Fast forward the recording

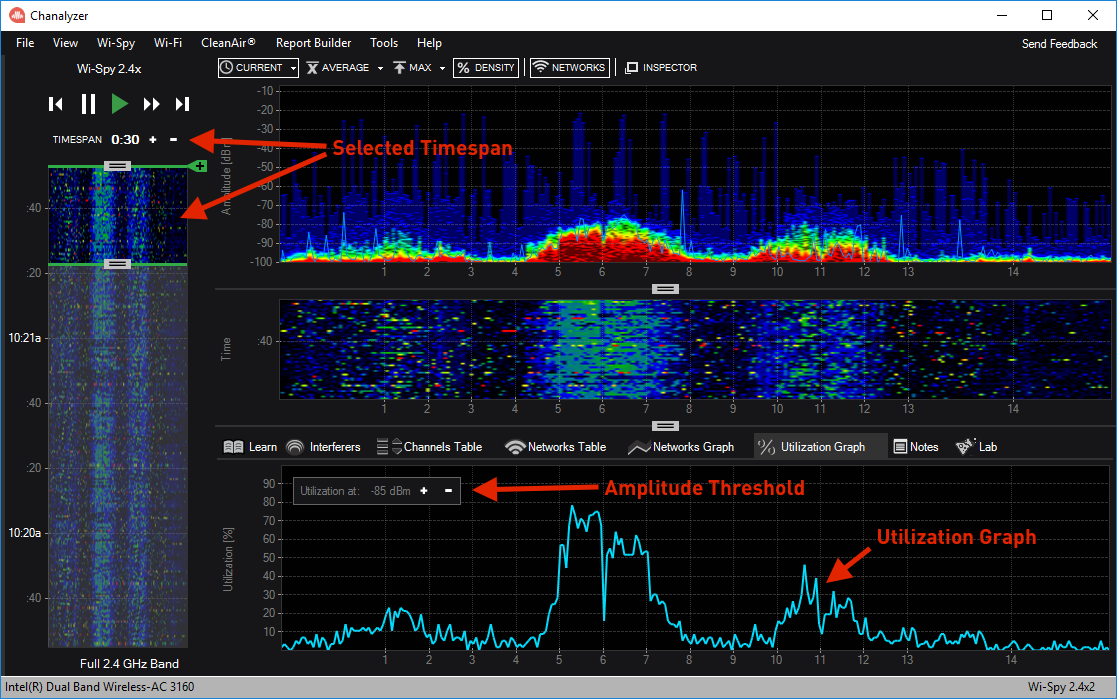(151, 104)
